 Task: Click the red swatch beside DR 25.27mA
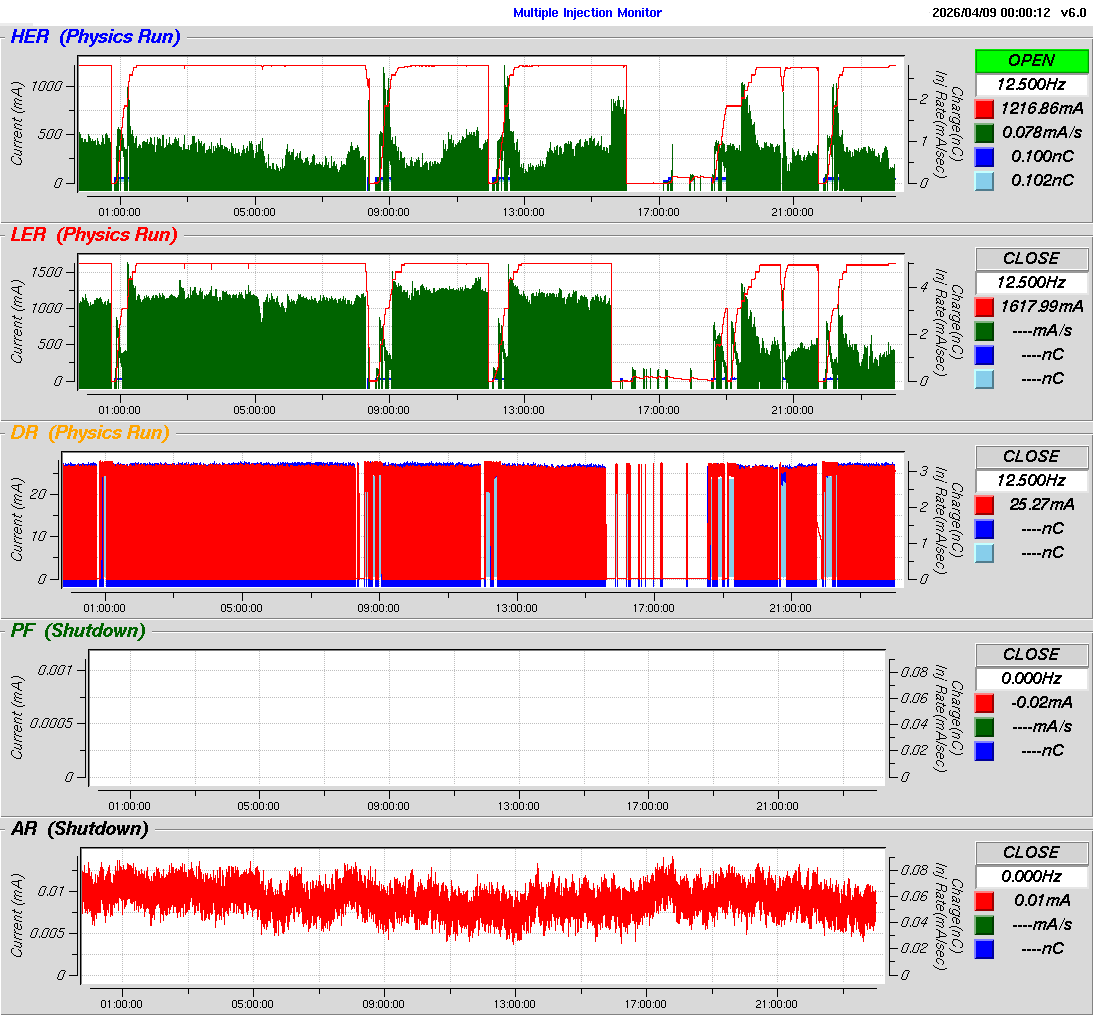coord(985,504)
